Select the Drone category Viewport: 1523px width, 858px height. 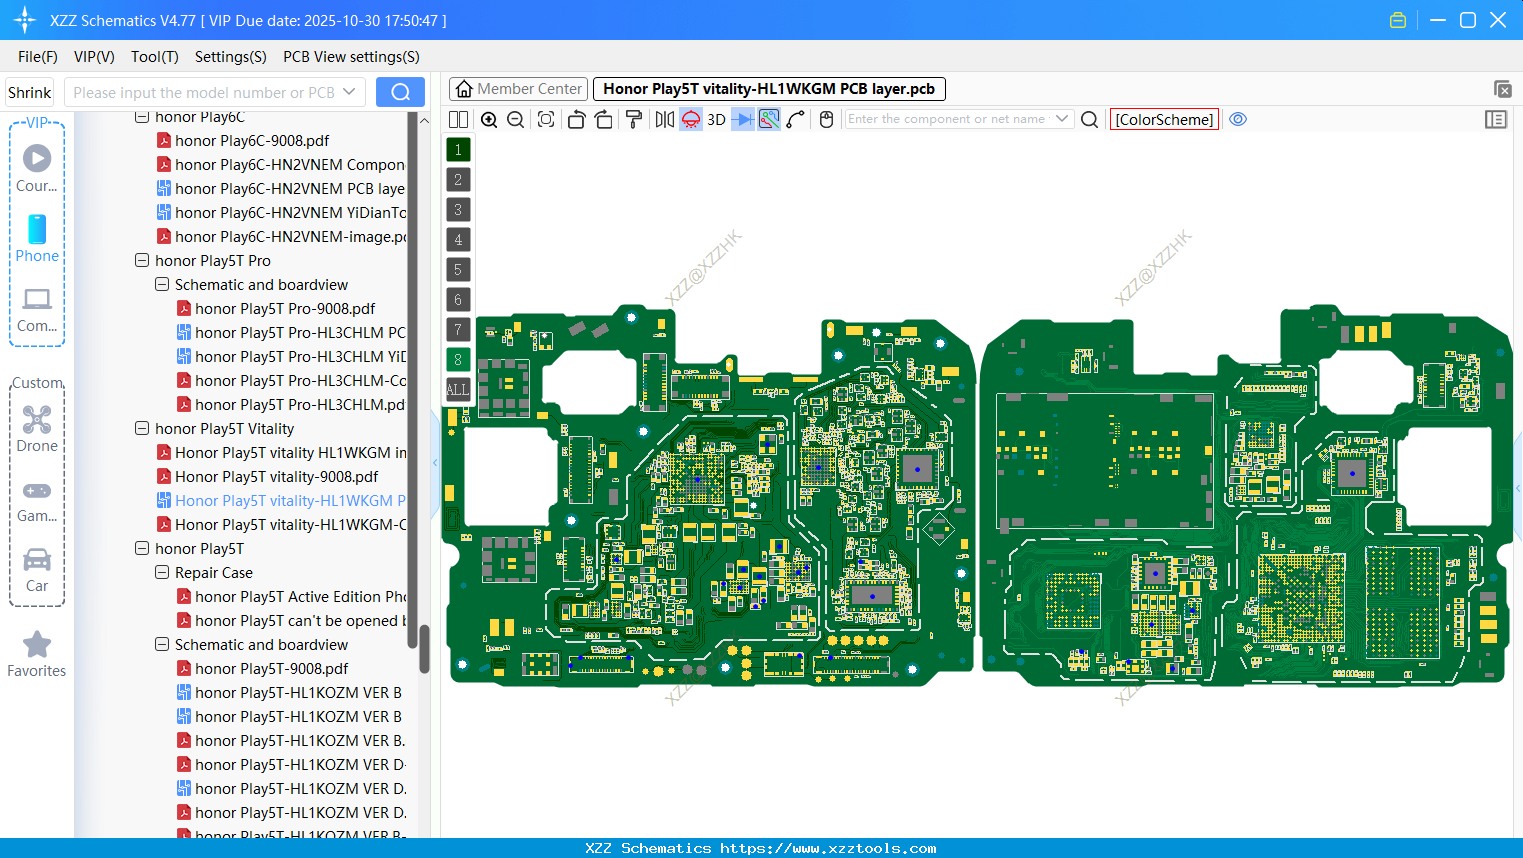click(37, 429)
